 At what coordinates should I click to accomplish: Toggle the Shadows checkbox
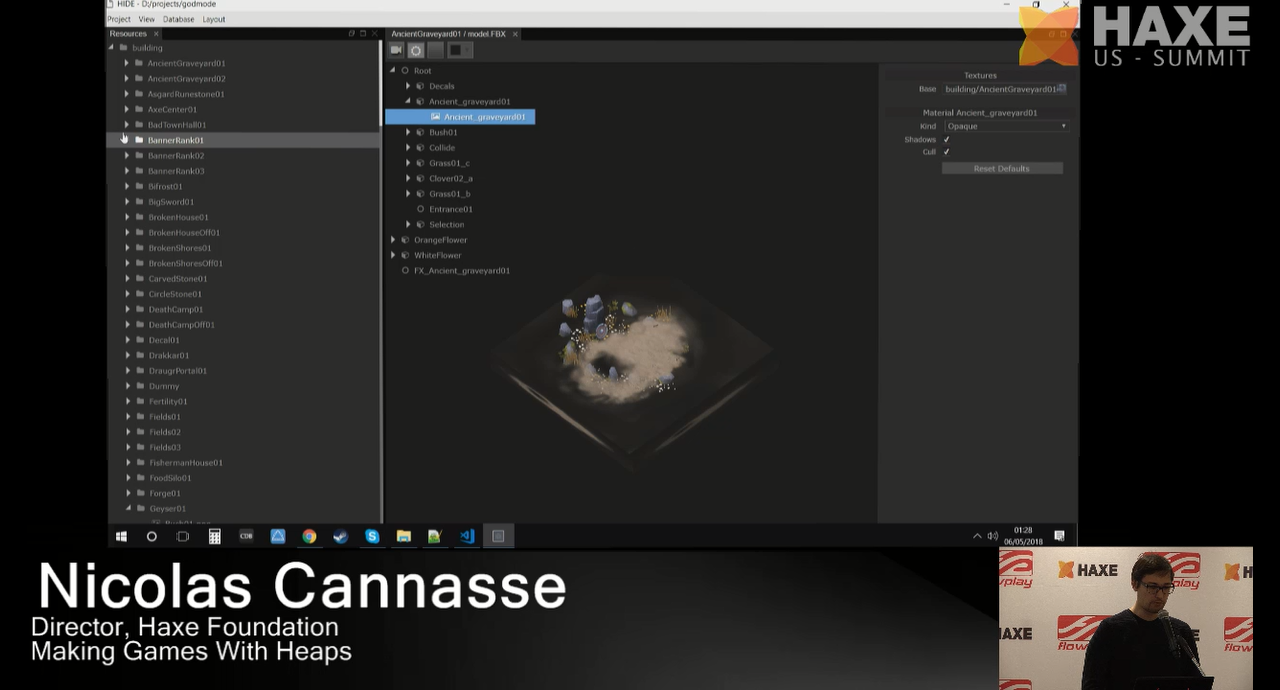946,140
